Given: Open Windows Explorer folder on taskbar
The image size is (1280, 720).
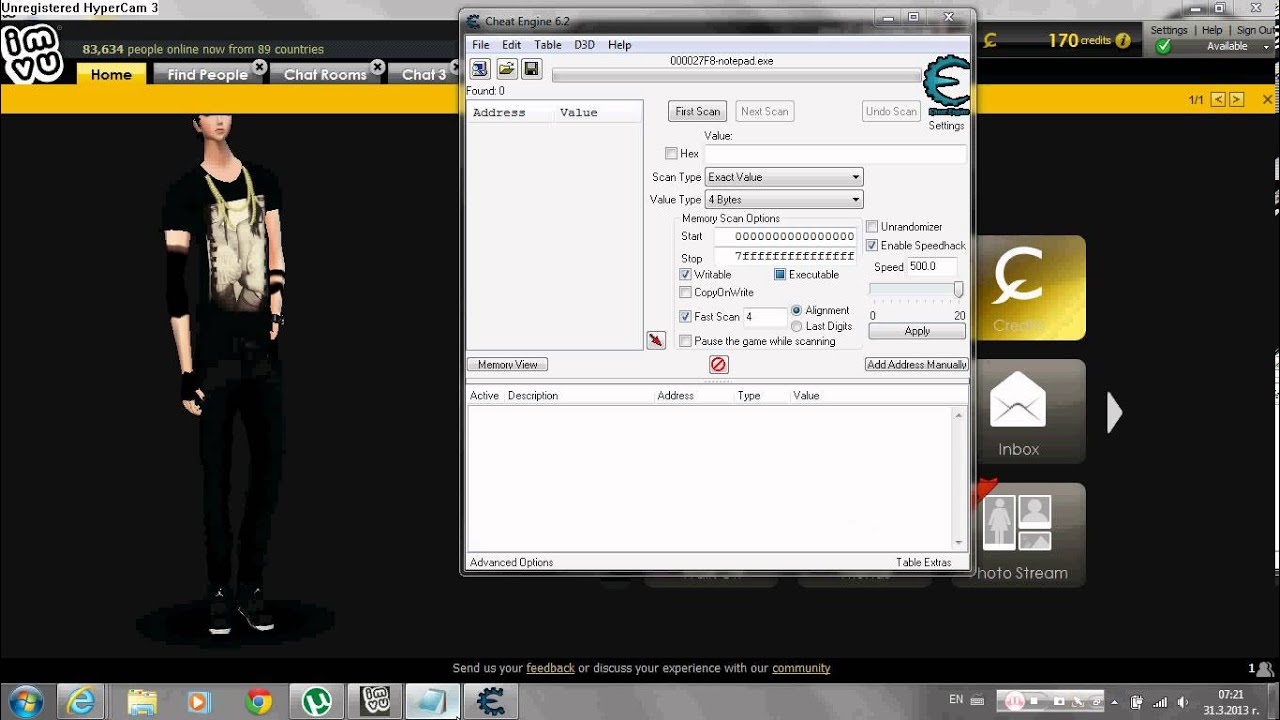Looking at the screenshot, I should coord(141,702).
